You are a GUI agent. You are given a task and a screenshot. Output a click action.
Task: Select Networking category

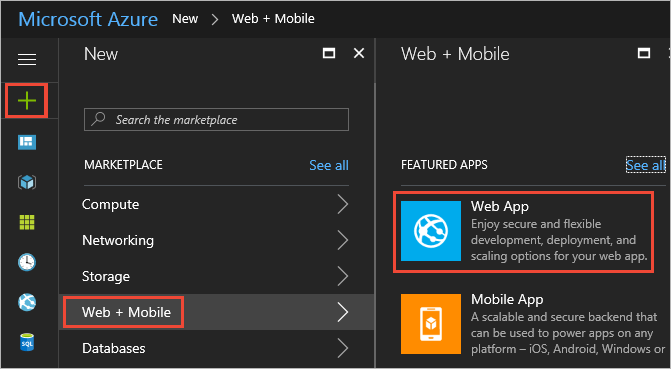click(x=217, y=240)
